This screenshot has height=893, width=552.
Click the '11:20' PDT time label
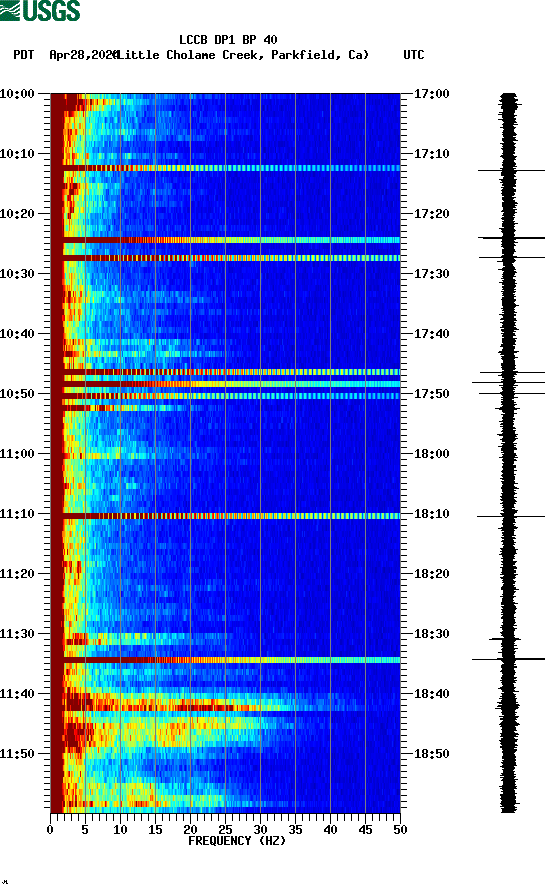click(x=17, y=574)
